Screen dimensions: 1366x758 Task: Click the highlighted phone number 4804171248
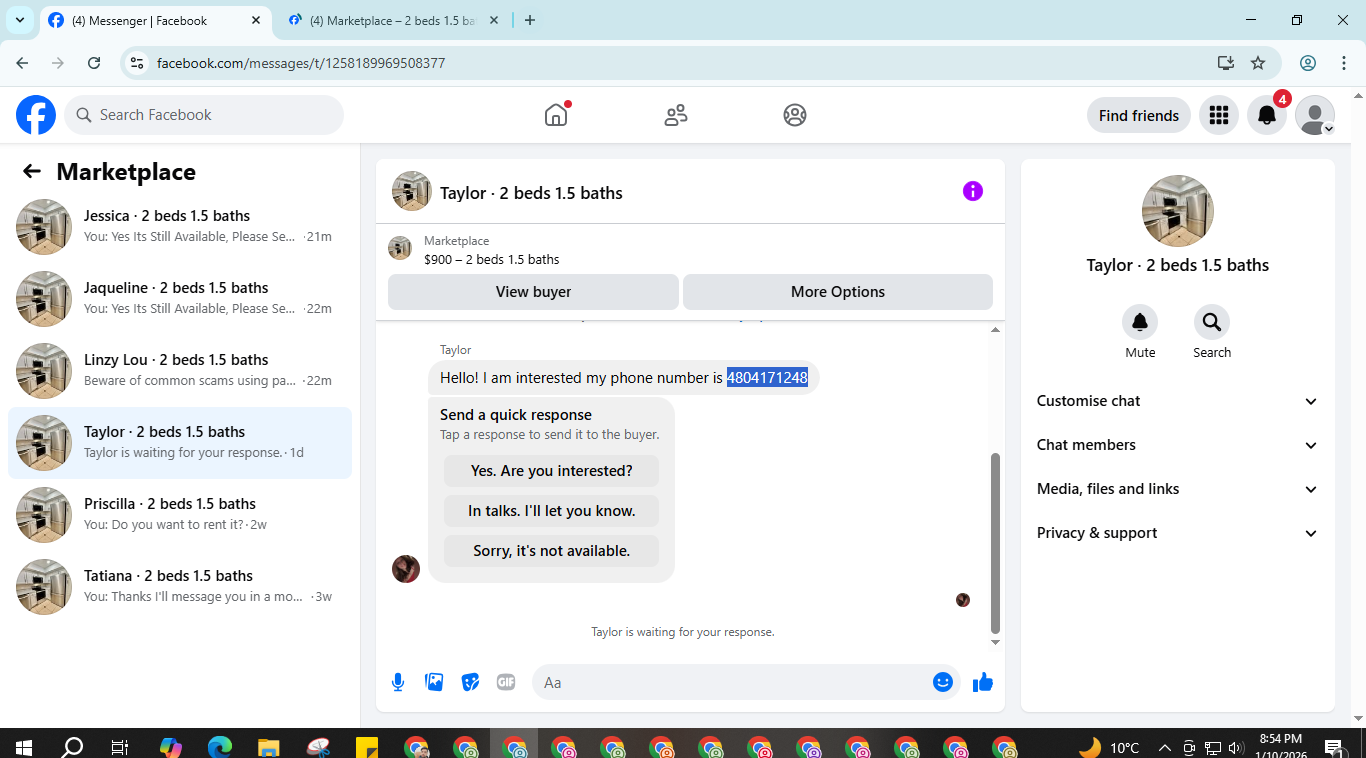click(767, 378)
